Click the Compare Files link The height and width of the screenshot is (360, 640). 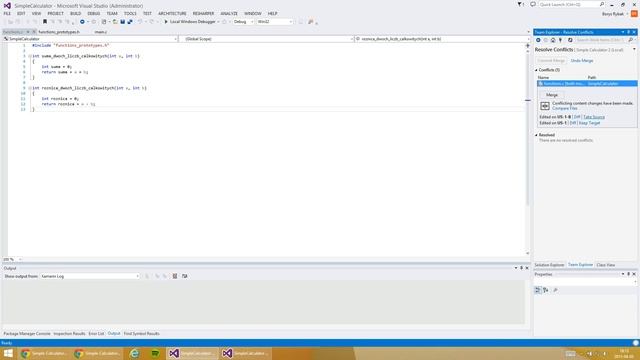[565, 108]
